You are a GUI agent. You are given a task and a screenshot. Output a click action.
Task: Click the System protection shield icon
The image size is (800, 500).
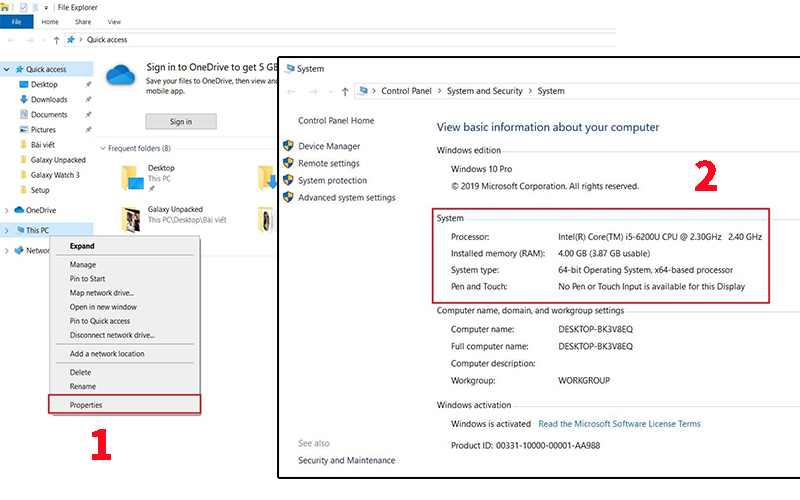[288, 181]
